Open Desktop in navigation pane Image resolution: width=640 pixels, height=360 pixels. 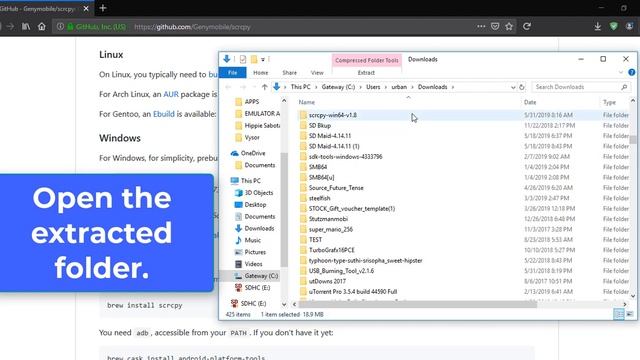coord(255,204)
